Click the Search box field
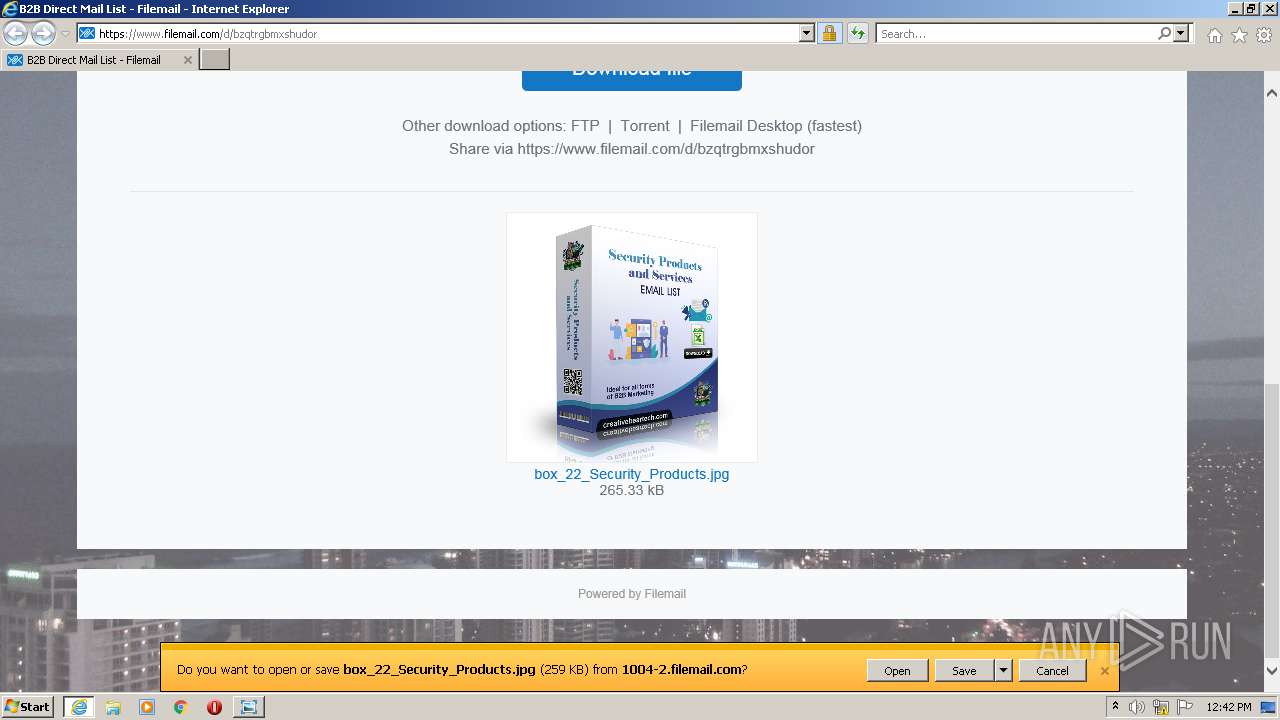The height and width of the screenshot is (720, 1280). (x=1016, y=33)
